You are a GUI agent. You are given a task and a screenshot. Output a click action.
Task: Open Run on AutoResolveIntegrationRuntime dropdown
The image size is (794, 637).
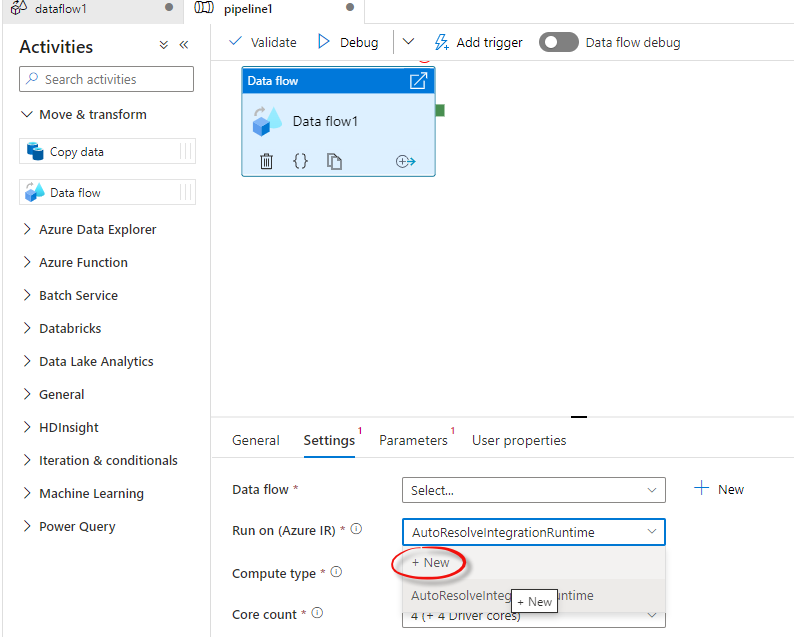pos(534,532)
